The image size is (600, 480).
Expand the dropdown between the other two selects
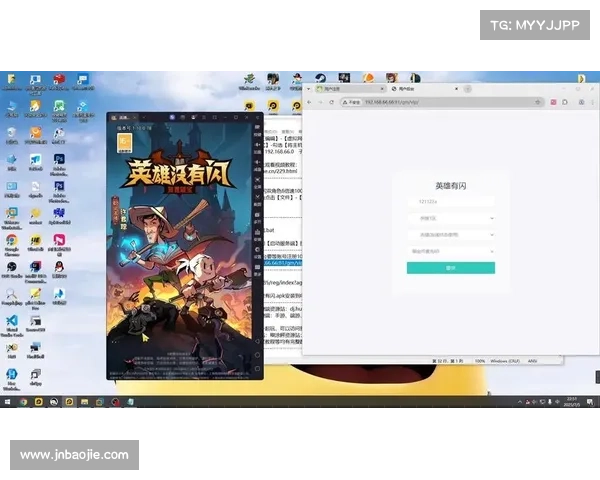(x=451, y=235)
